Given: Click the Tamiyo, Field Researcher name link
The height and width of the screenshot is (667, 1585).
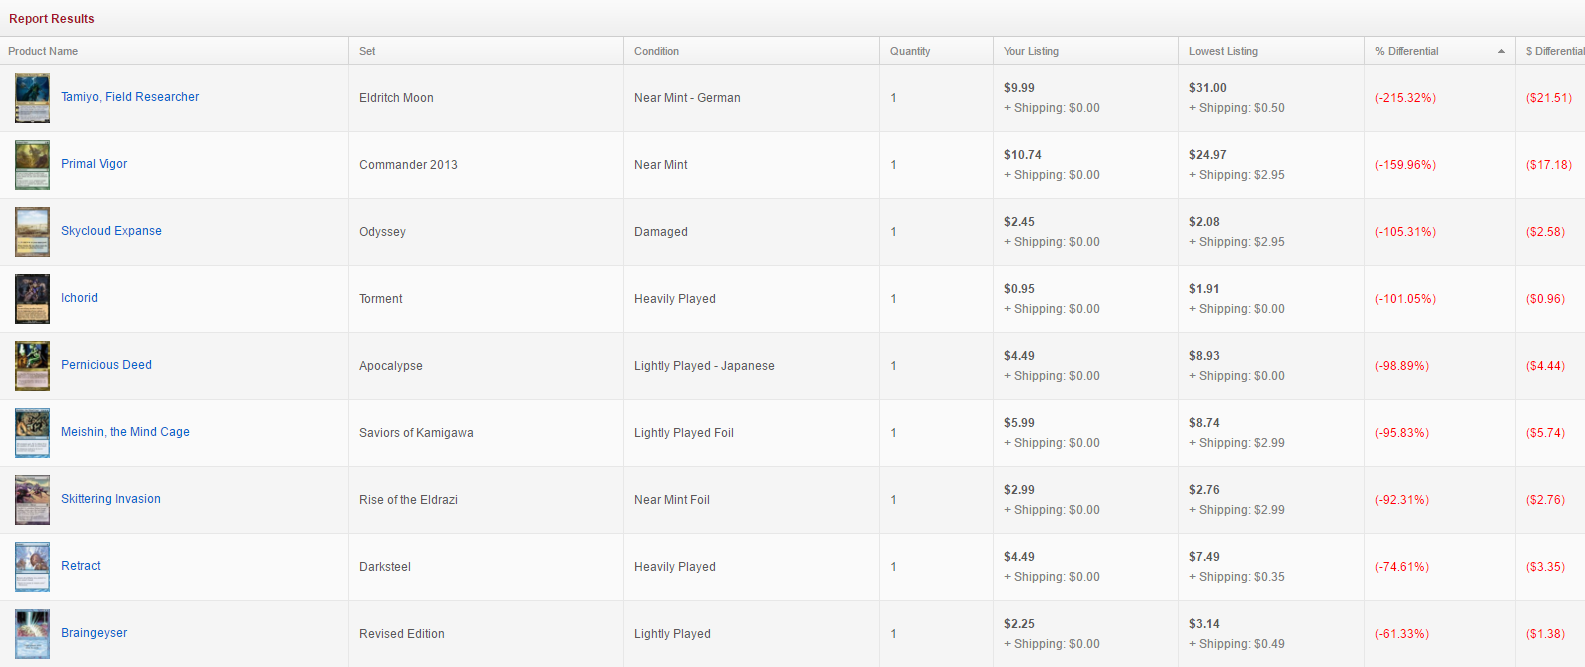Looking at the screenshot, I should [130, 97].
